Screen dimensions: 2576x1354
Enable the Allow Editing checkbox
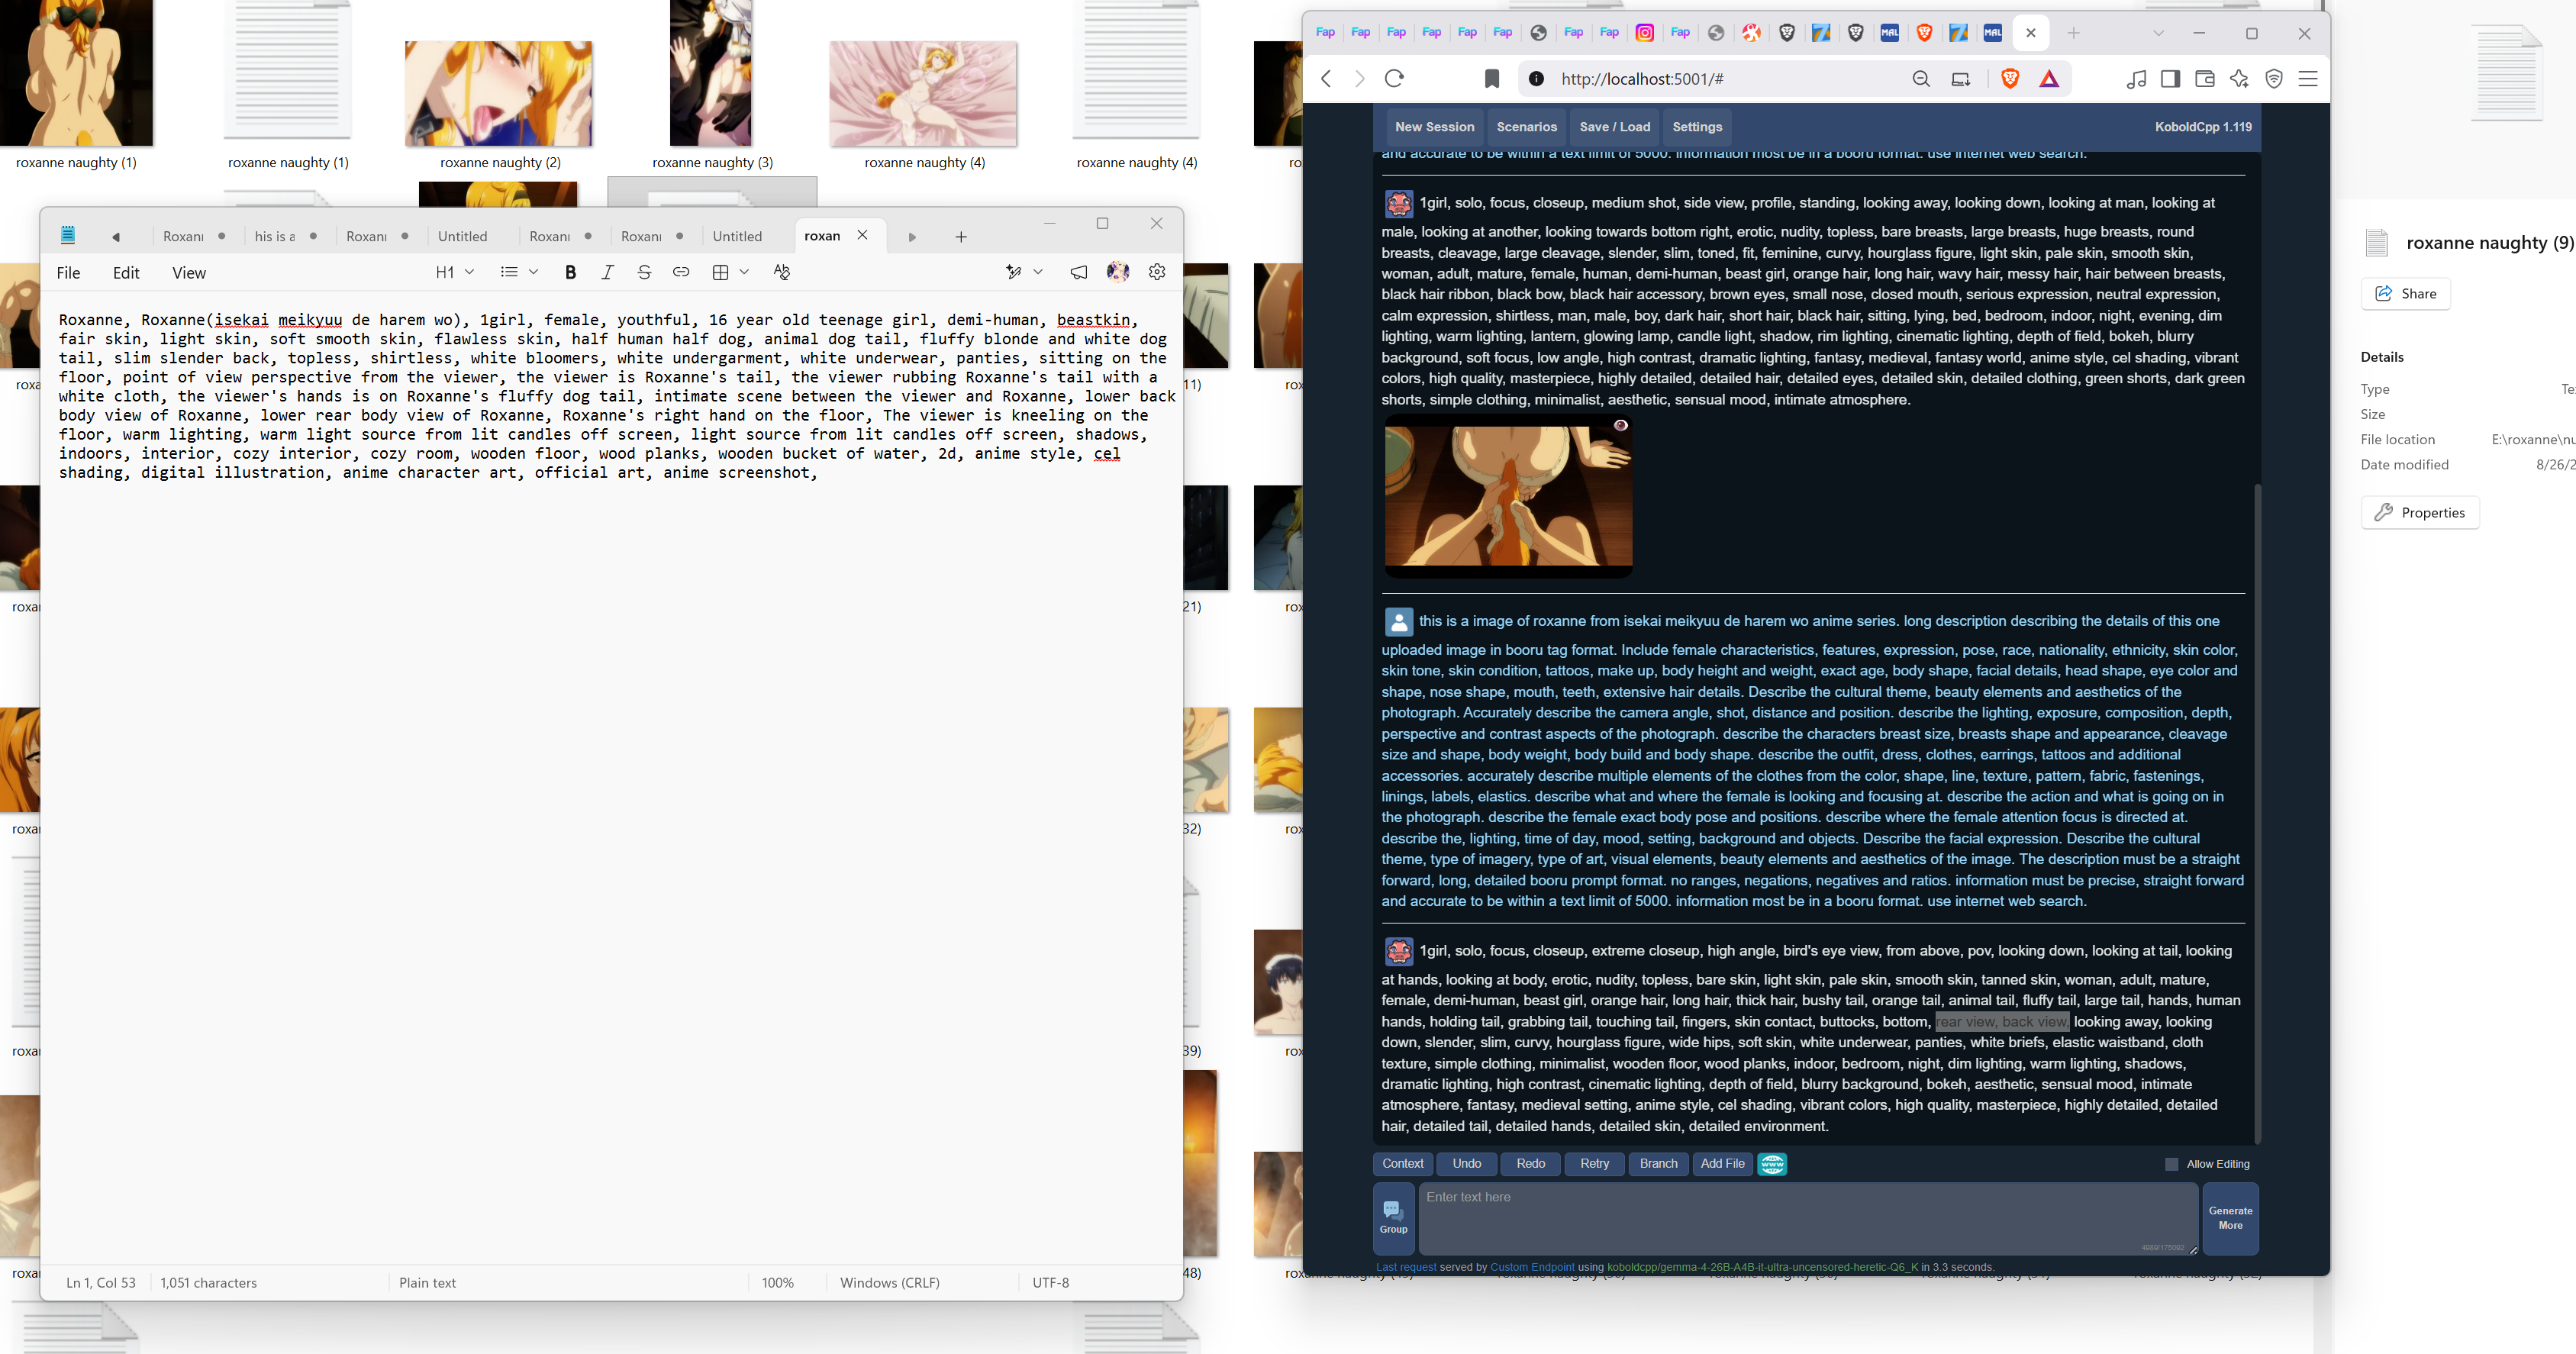click(x=2171, y=1164)
